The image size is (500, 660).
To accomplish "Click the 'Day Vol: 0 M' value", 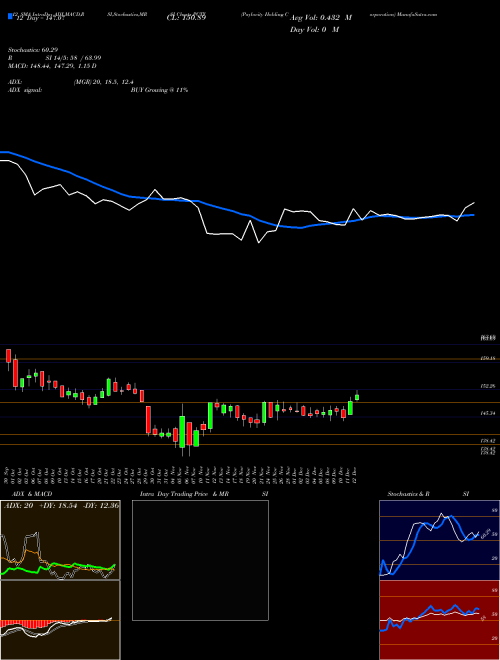I will 314,30.
